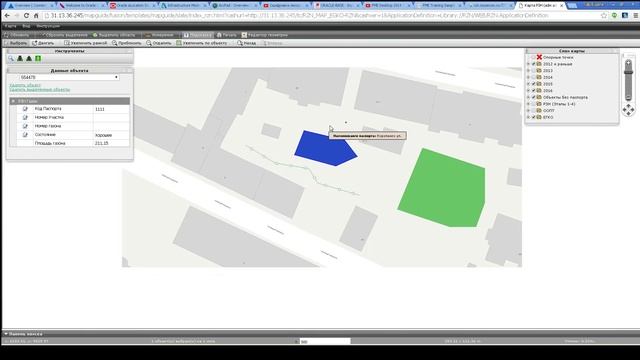Toggle the 2014 layer checkbox

(x=533, y=77)
